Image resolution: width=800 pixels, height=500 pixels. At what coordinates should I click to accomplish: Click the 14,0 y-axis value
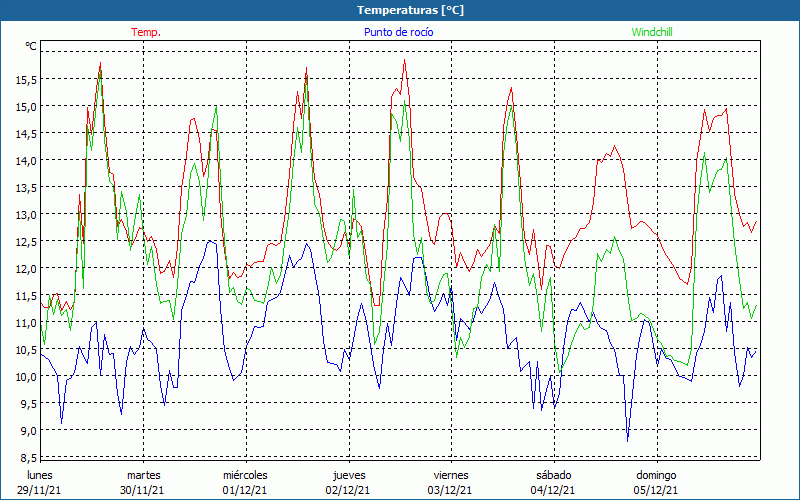pos(27,161)
